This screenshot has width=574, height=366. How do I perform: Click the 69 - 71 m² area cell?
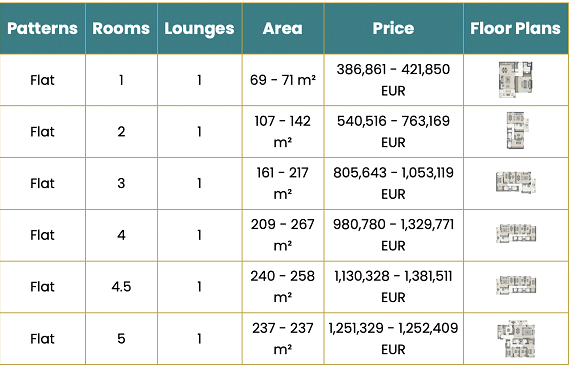(283, 80)
